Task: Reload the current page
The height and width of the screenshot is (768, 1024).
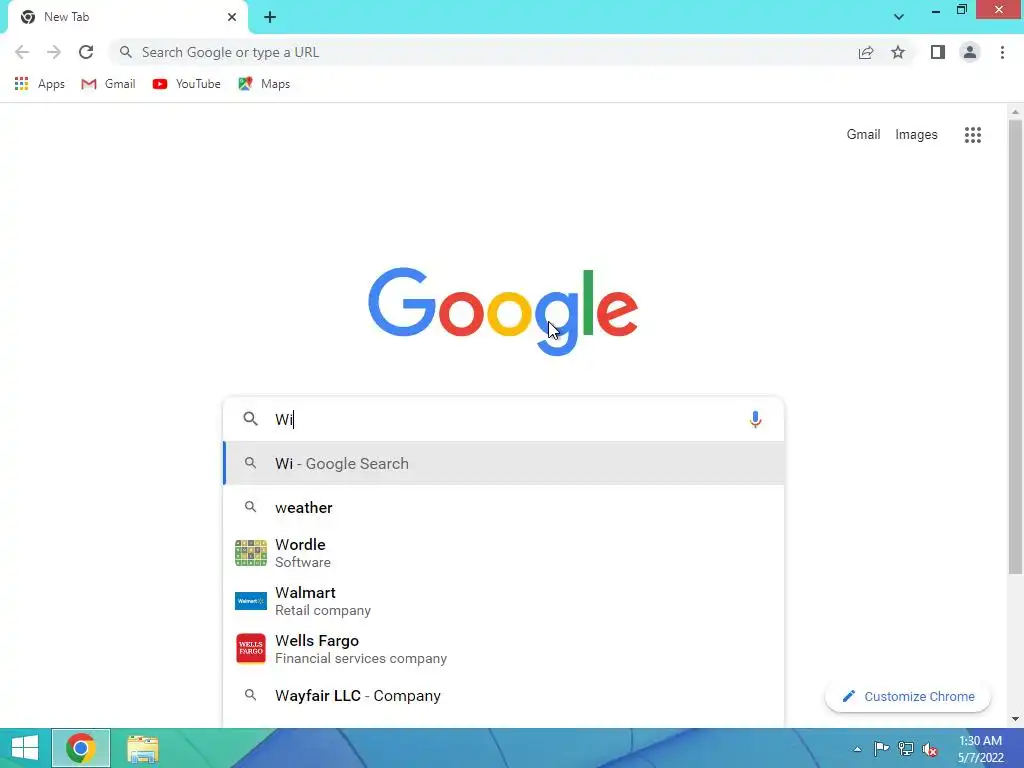Action: pos(86,52)
